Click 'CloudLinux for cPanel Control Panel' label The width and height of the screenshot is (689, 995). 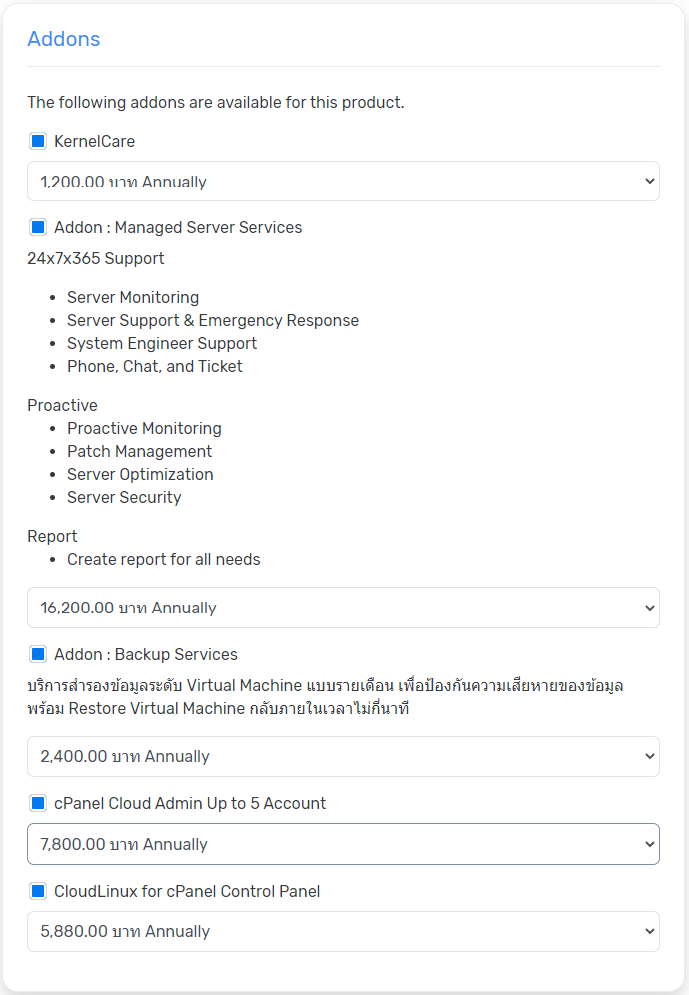pyautogui.click(x=187, y=891)
